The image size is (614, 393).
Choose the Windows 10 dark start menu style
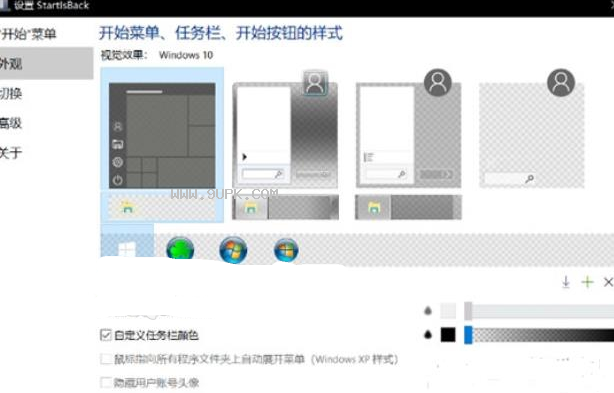point(162,135)
